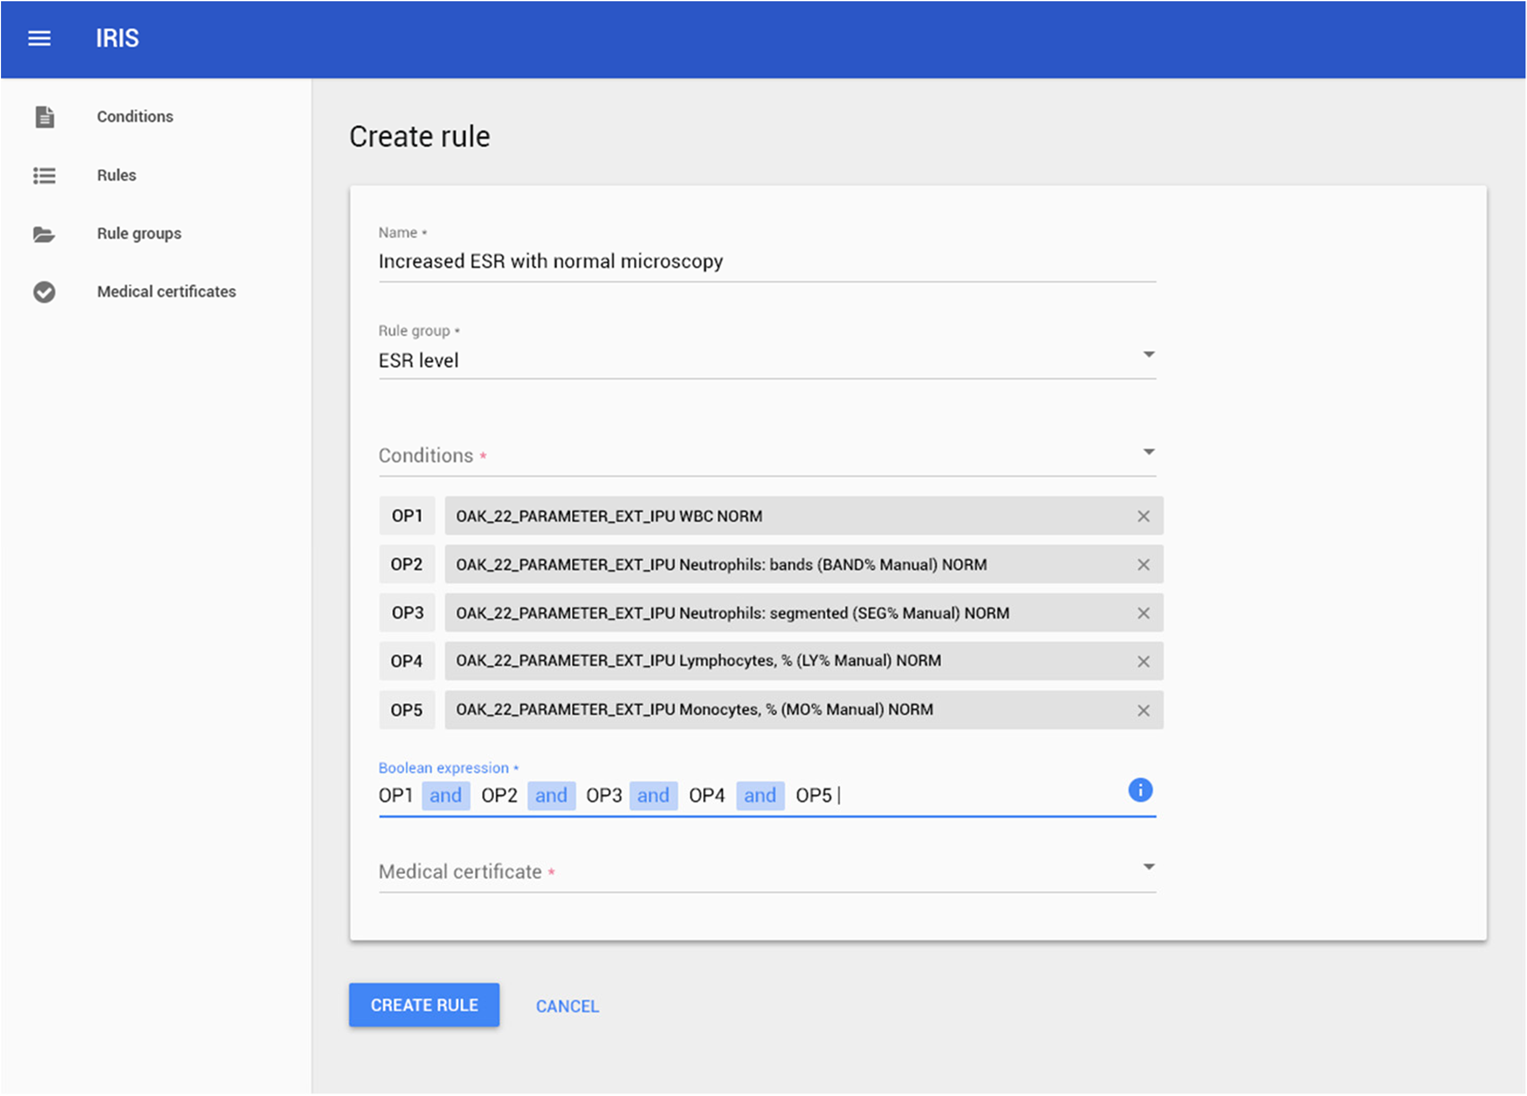The height and width of the screenshot is (1096, 1527).
Task: Click into the Name text field
Action: pyautogui.click(x=766, y=262)
